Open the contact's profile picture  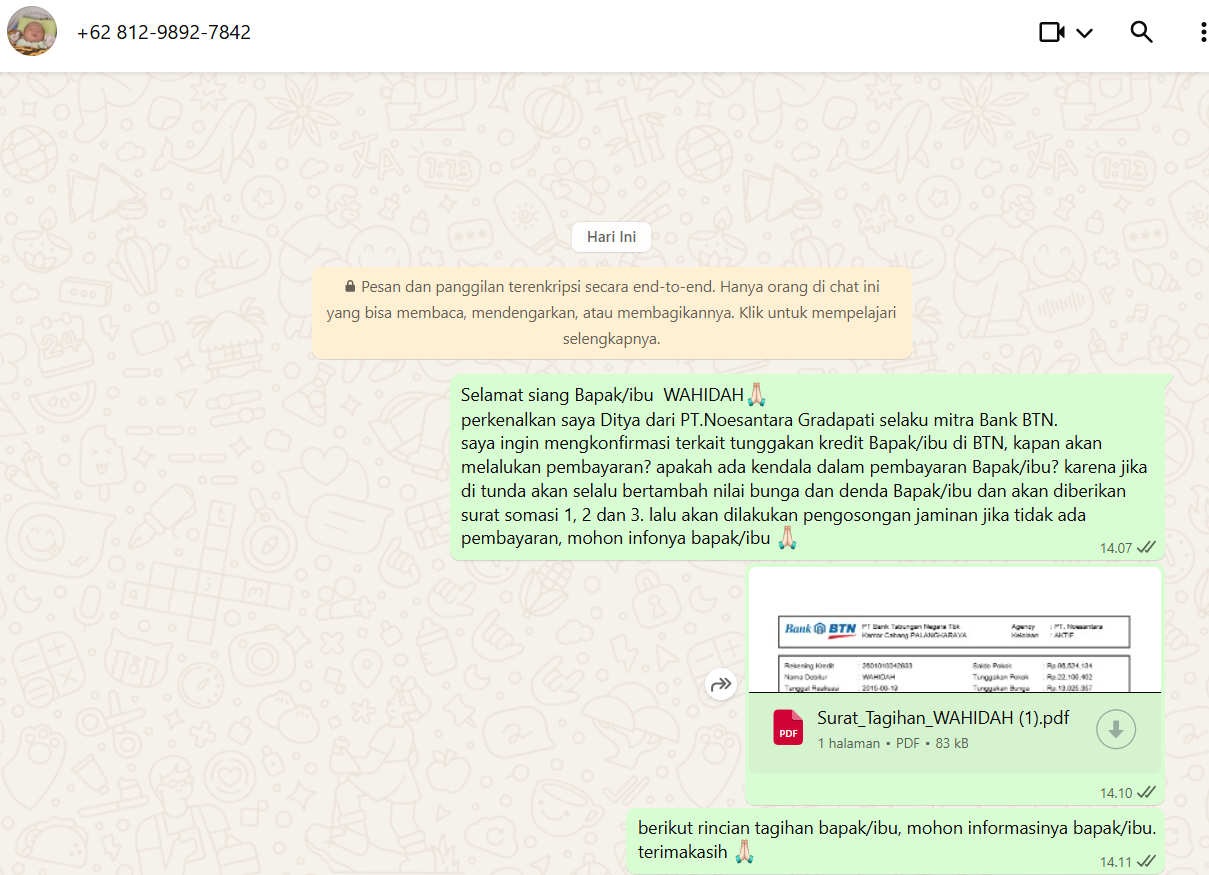pos(32,32)
